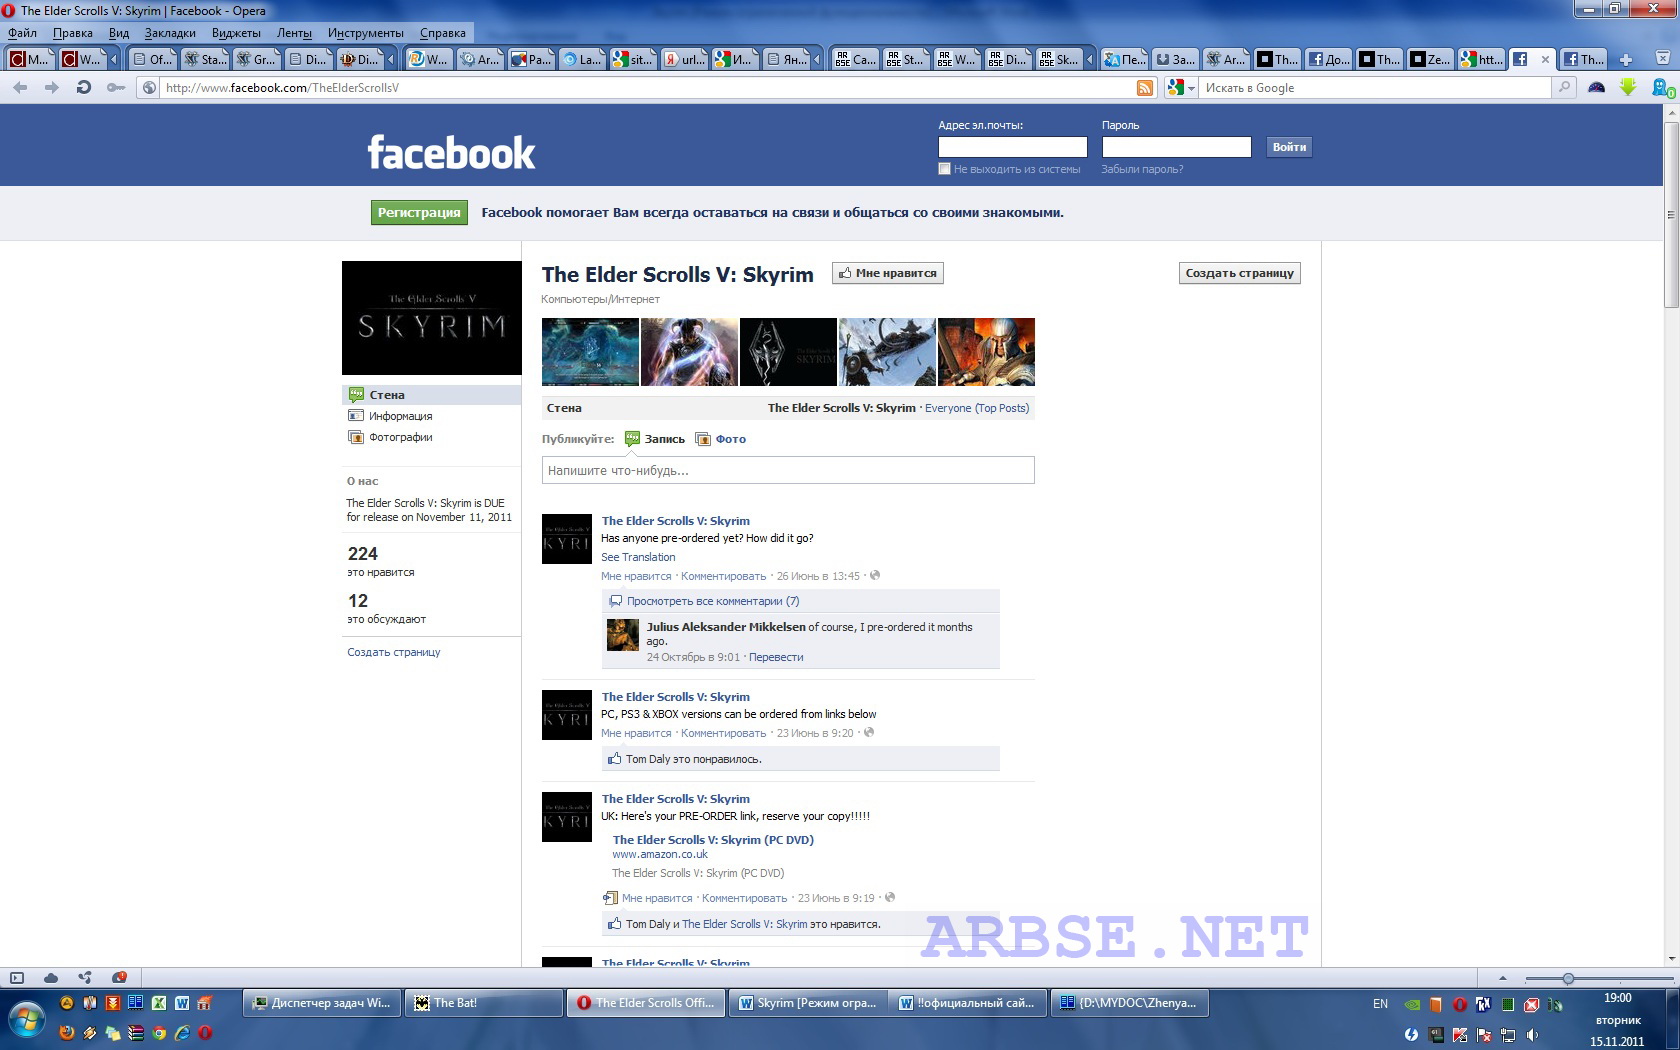Open 'Диспетчер задач Wi...' from the taskbar
This screenshot has height=1050, width=1680.
coord(322,1003)
